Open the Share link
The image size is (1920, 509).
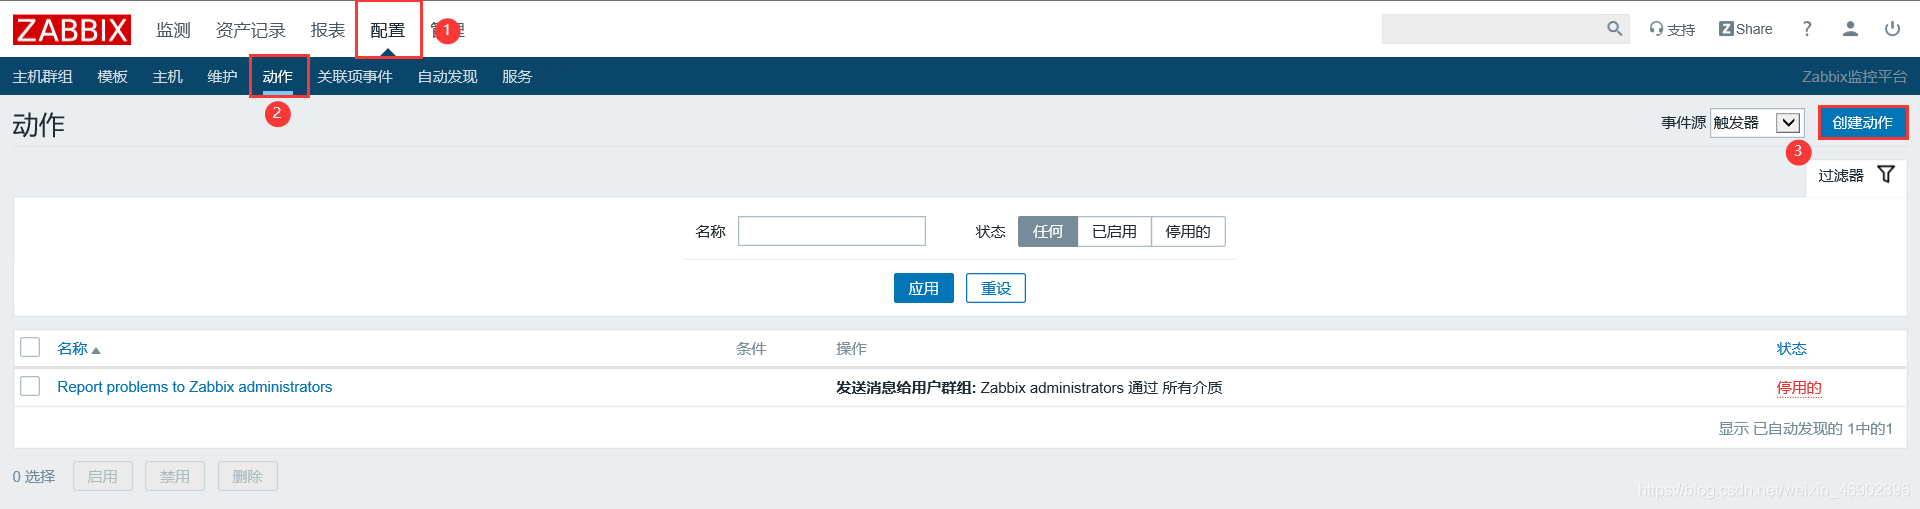(1746, 29)
